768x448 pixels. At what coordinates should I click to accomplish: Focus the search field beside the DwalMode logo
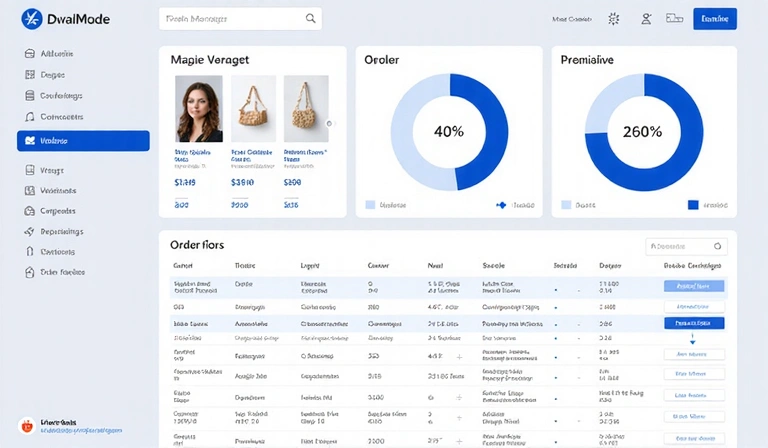click(240, 19)
